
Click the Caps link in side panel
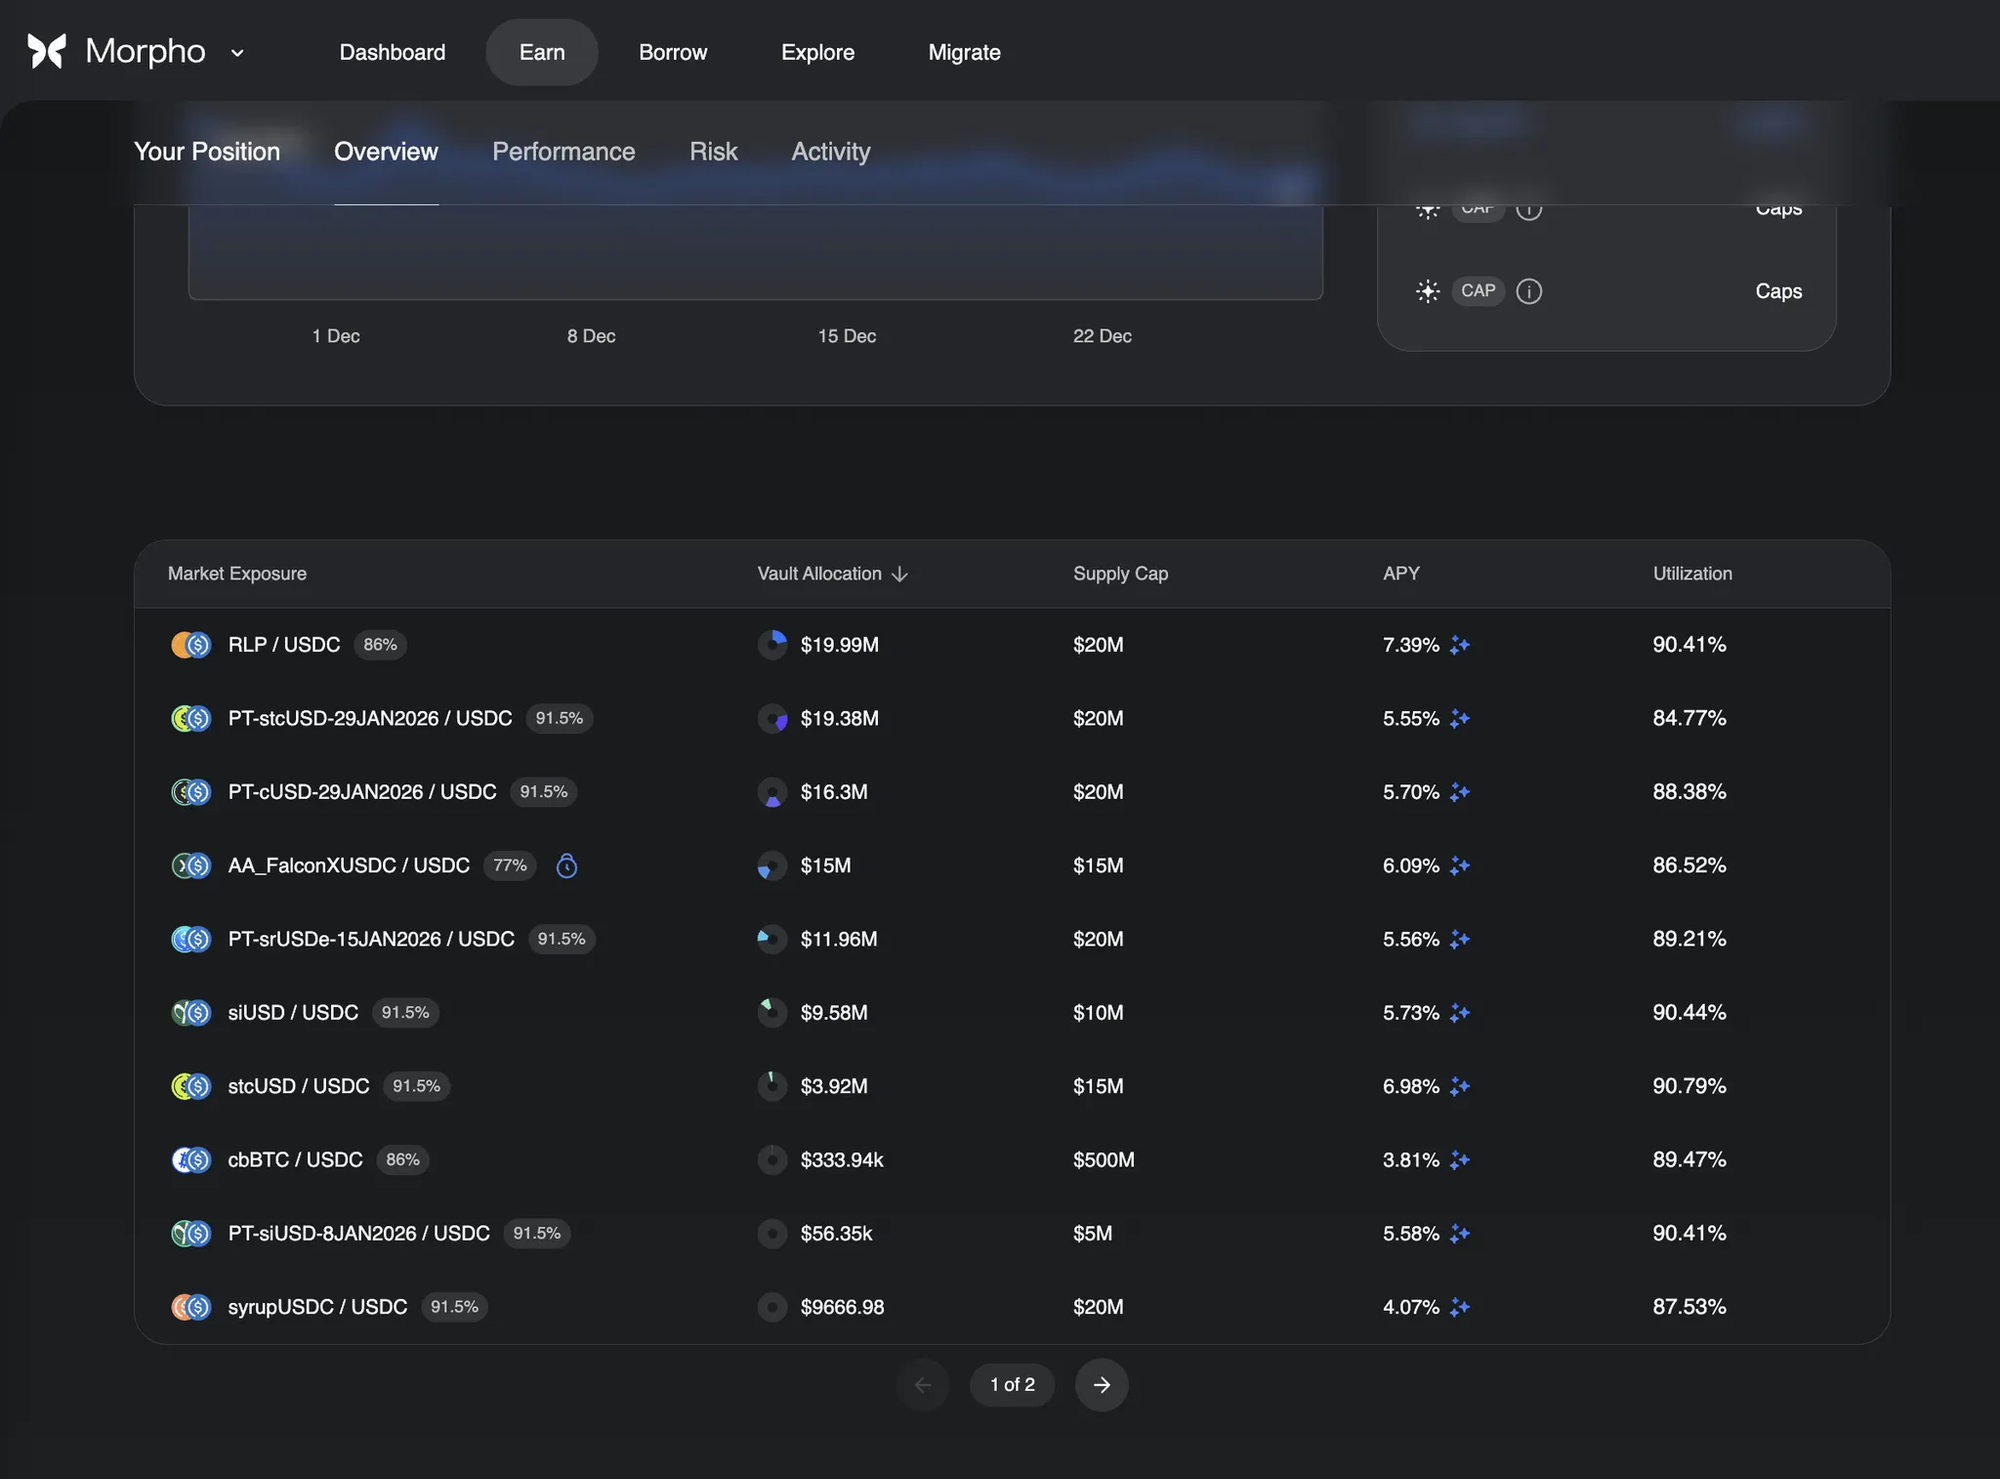pos(1778,291)
